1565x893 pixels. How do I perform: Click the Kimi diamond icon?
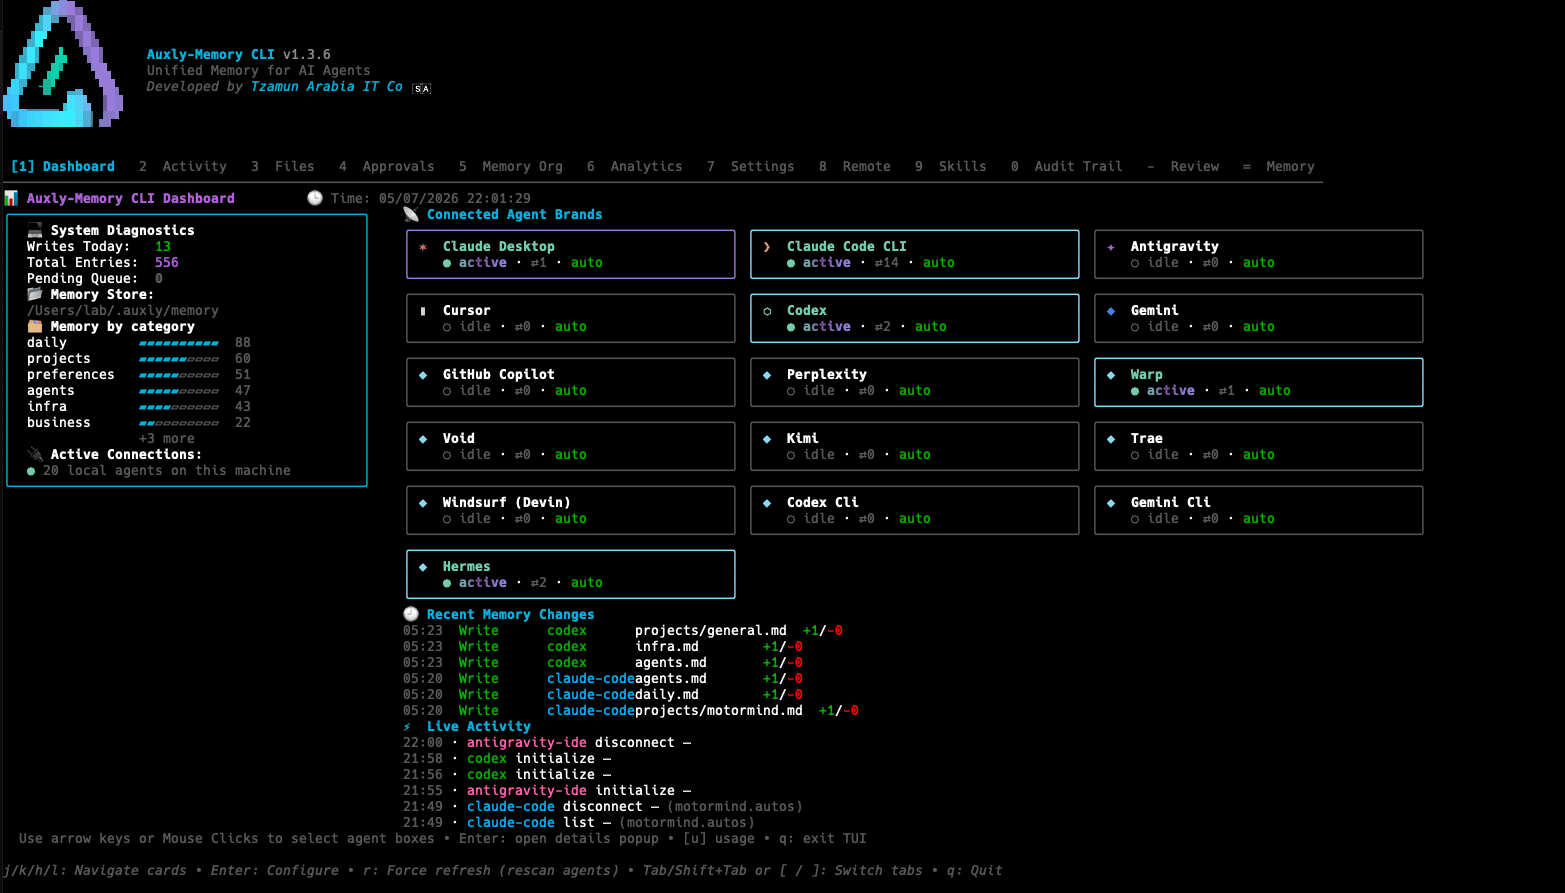pos(767,439)
